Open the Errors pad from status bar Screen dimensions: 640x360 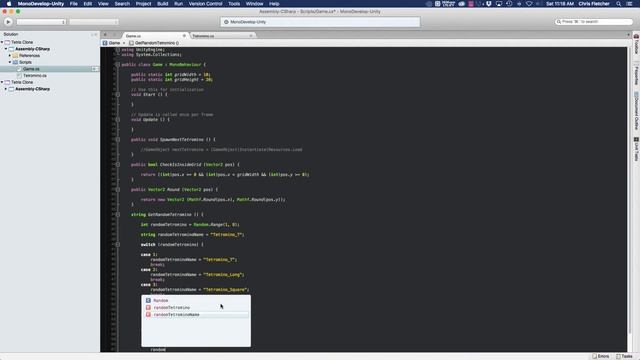pos(600,356)
